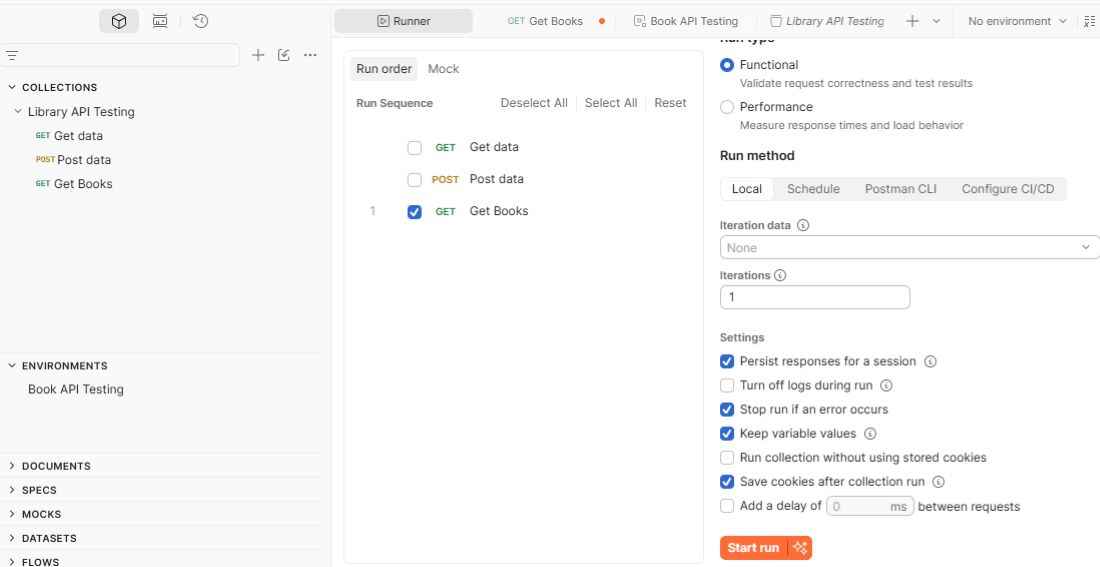Screen dimensions: 1100x567
Task: Switch to the Runner tab
Action: [403, 21]
